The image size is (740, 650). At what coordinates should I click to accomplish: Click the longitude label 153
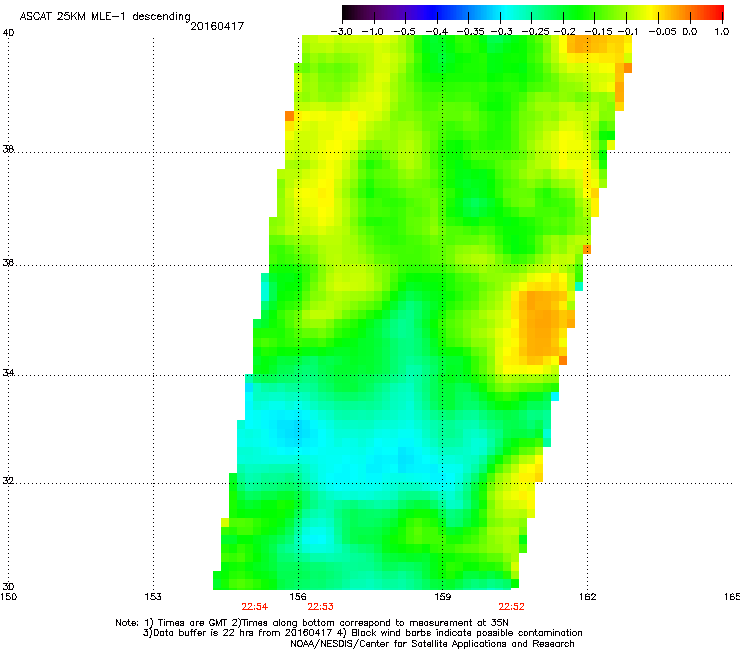153,597
